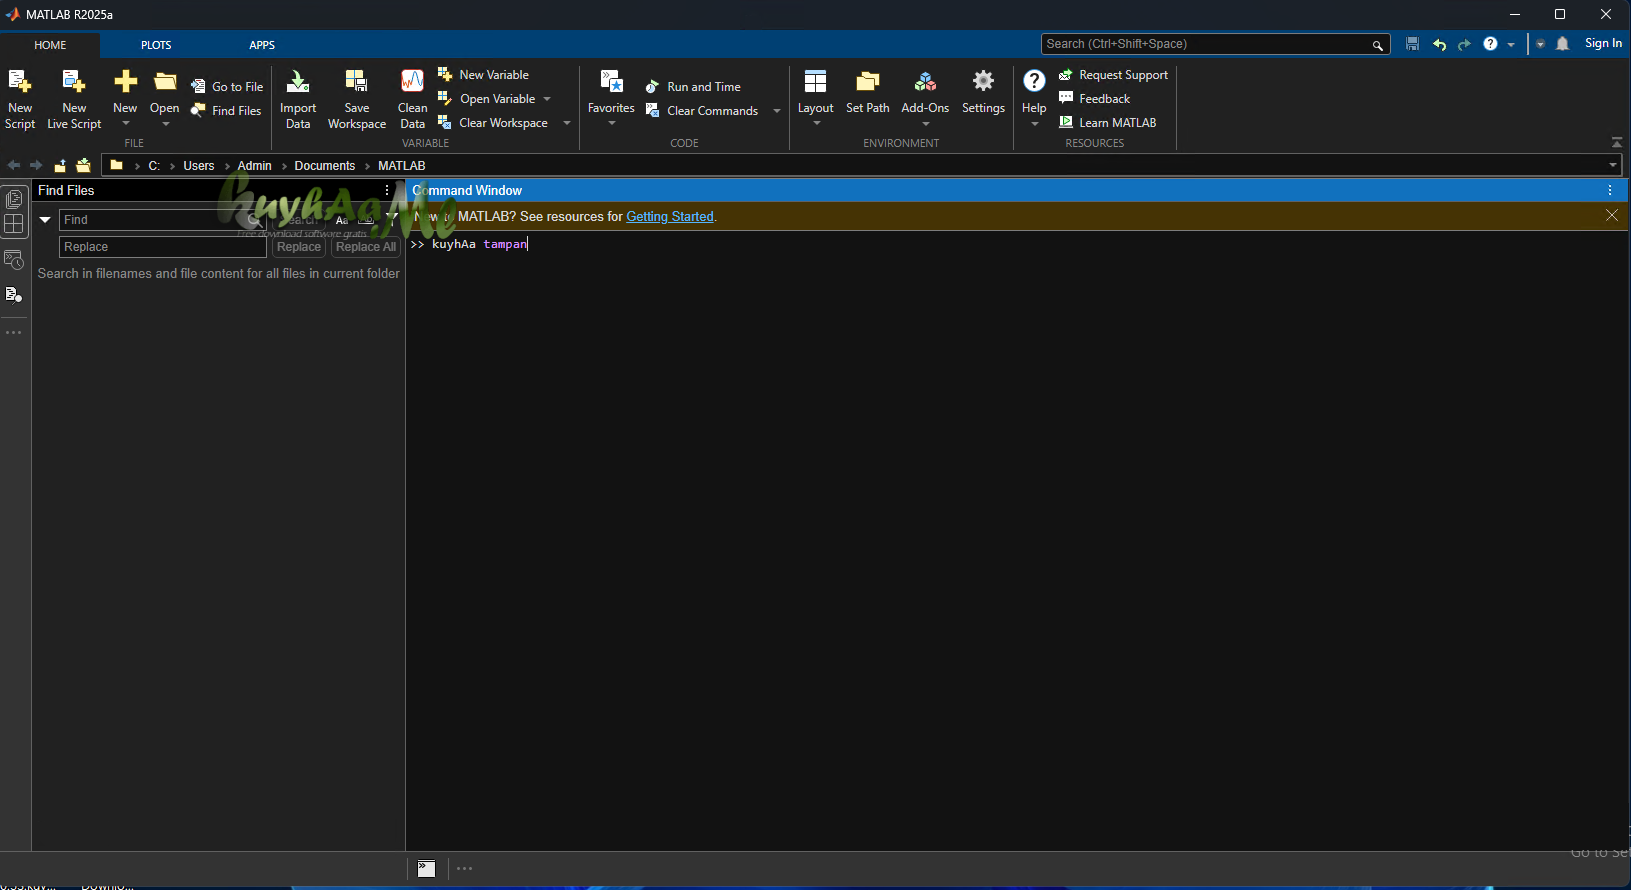
Task: Navigate to the Users folder breadcrumb
Action: pyautogui.click(x=199, y=166)
